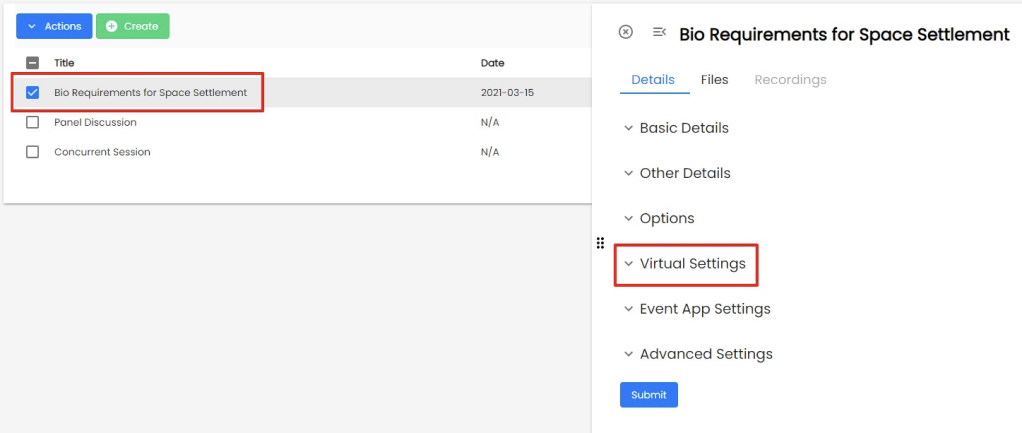
Task: Click the 2021-03-15 date cell
Action: 507,93
